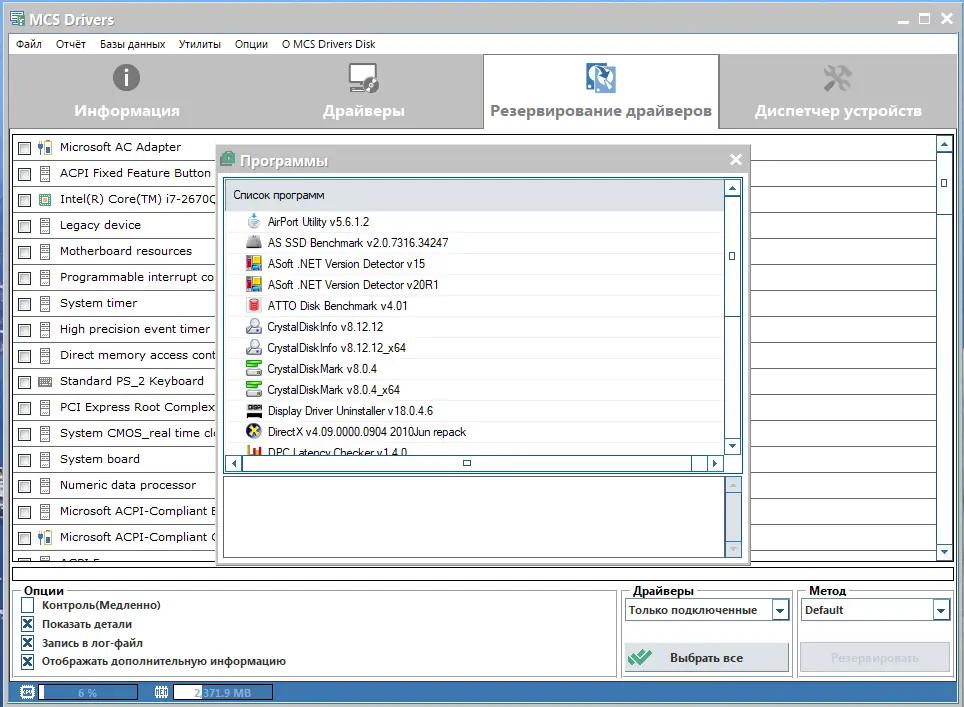Viewport: 964px width, 707px height.
Task: Click the Выбрать все button
Action: [706, 658]
